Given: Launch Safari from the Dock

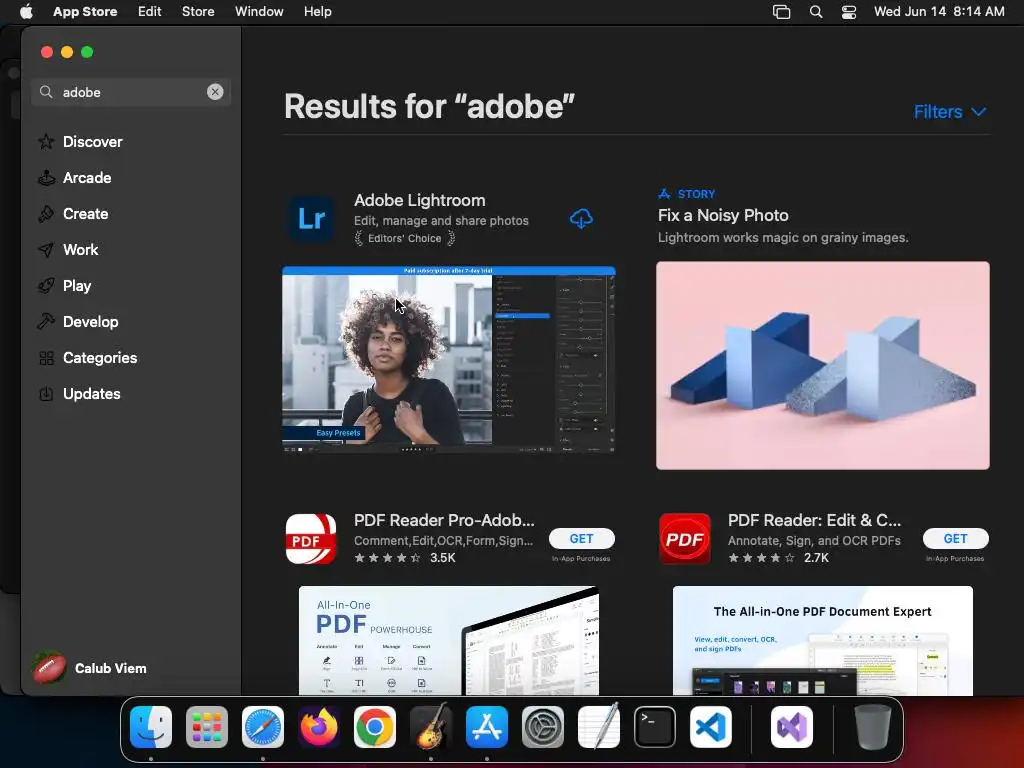Looking at the screenshot, I should pos(263,727).
